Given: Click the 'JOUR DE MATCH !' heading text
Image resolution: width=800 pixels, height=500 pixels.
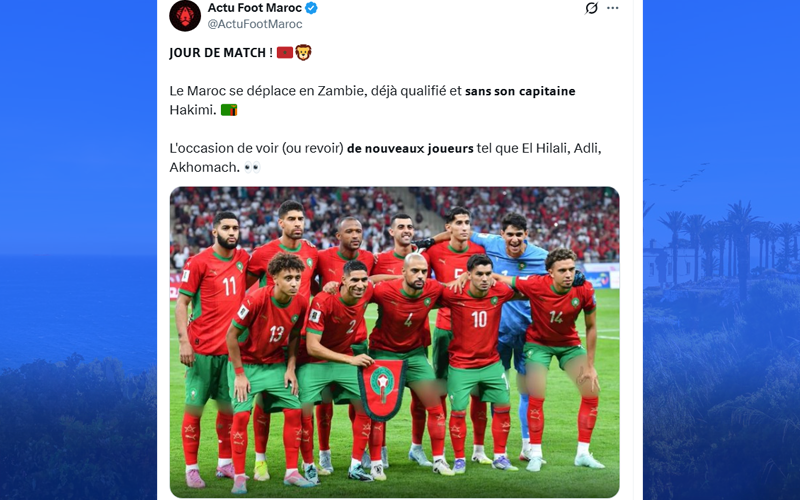Looking at the screenshot, I should coord(221,53).
